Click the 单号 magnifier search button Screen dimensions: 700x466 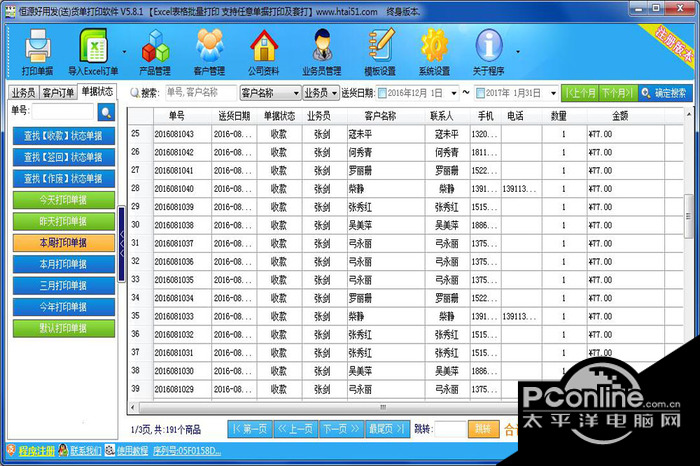pyautogui.click(x=106, y=112)
